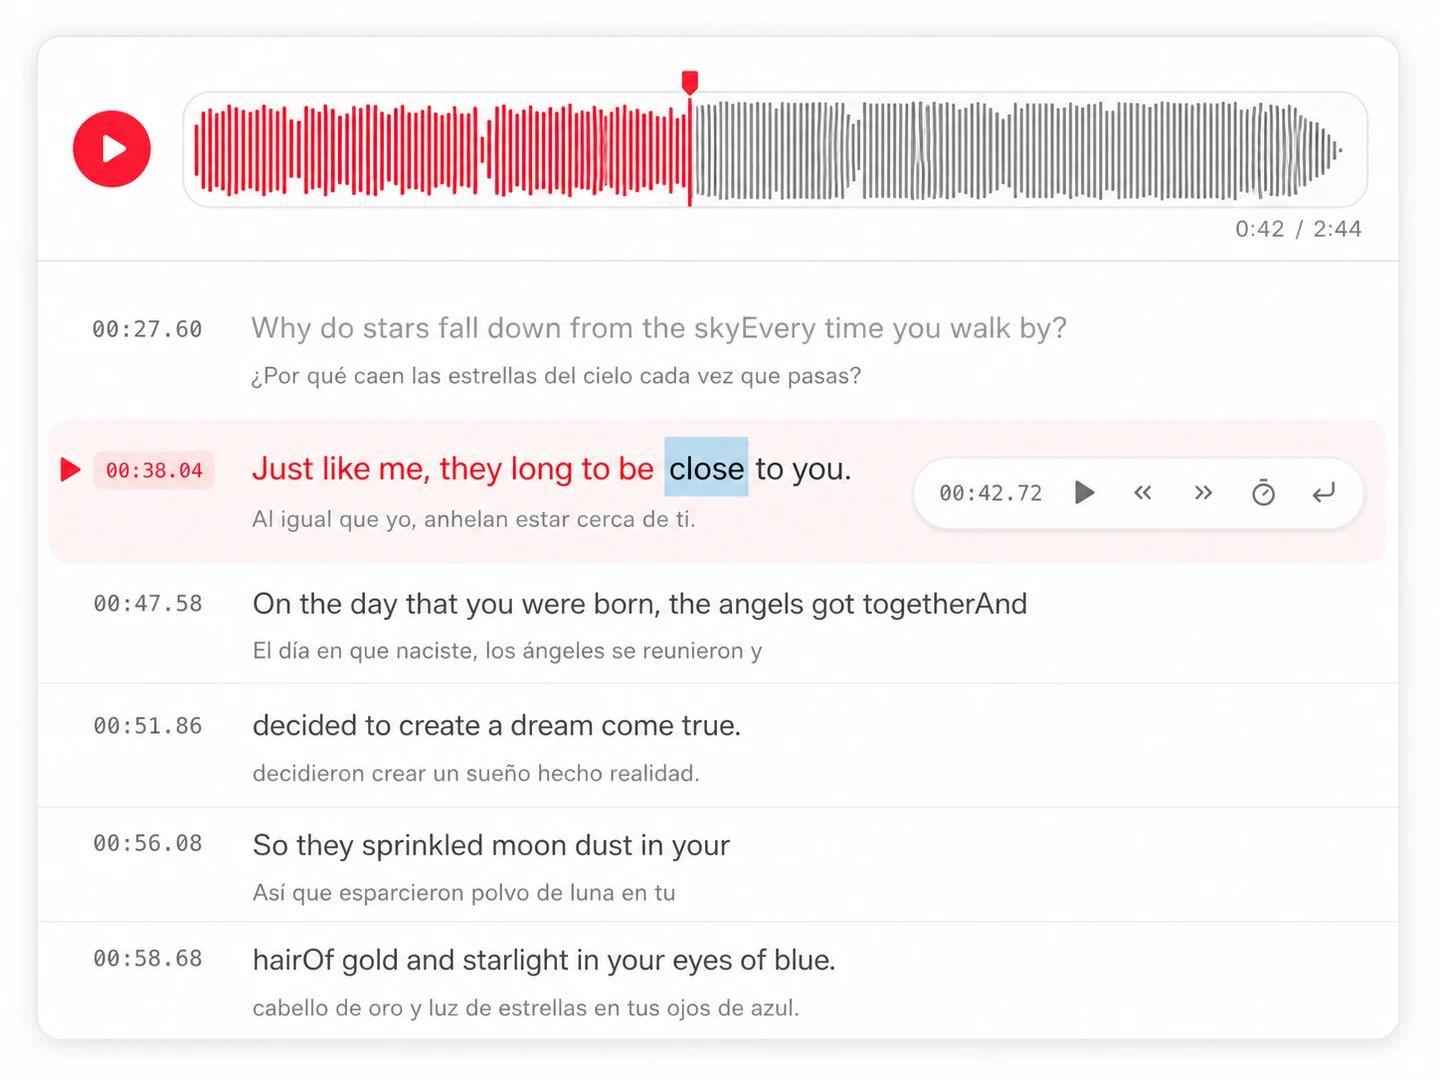Click translation "Así que esparcieron polvo de luna"
This screenshot has height=1080, width=1440.
pyautogui.click(x=433, y=893)
